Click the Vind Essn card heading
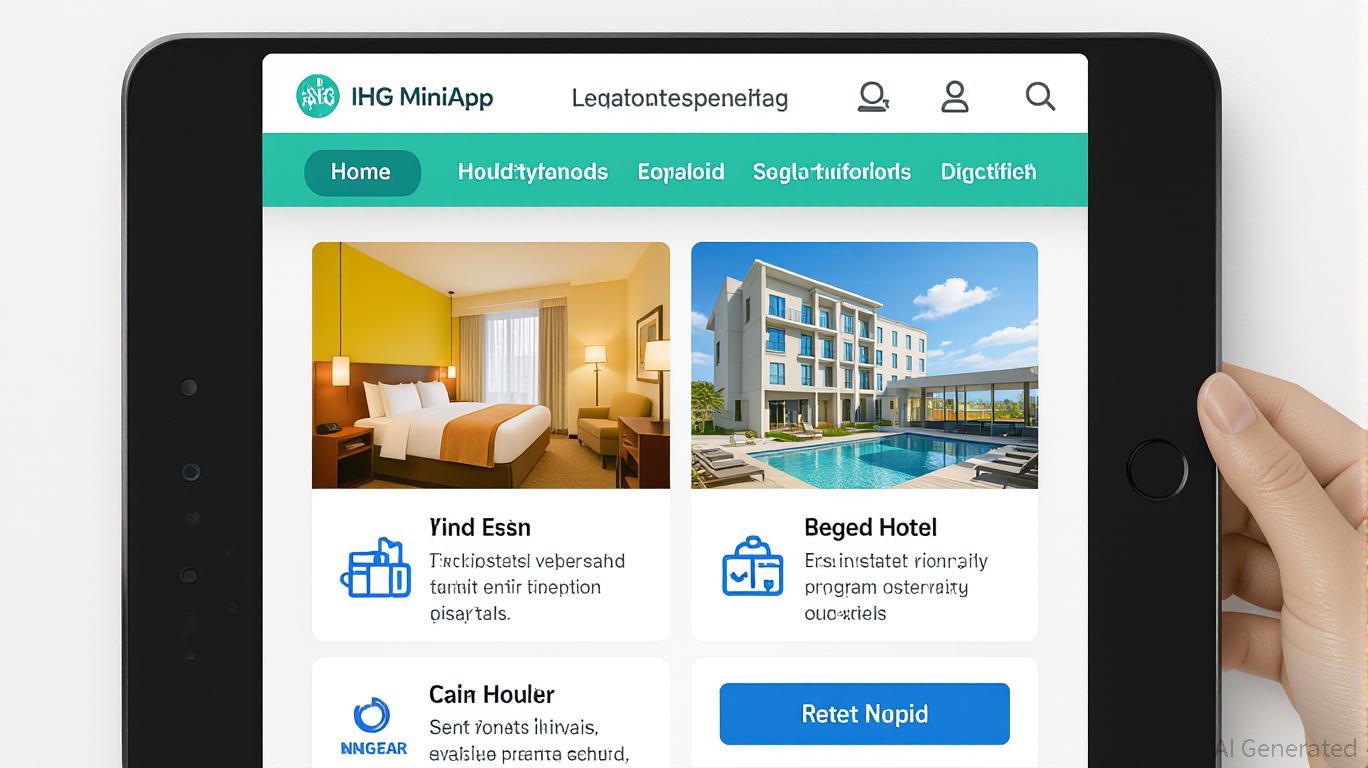1368x768 pixels. tap(480, 528)
